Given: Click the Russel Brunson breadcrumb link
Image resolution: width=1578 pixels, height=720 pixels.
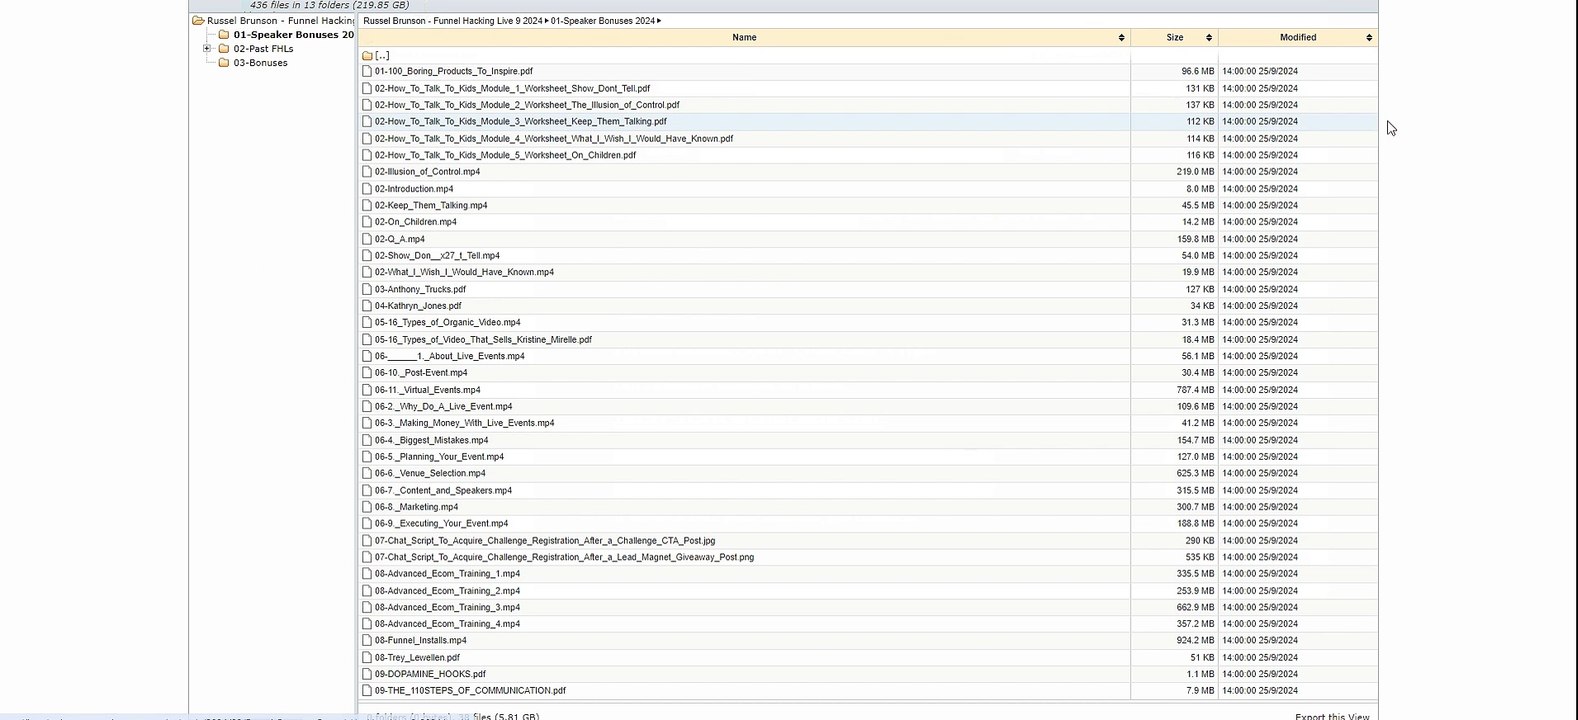Looking at the screenshot, I should (453, 20).
